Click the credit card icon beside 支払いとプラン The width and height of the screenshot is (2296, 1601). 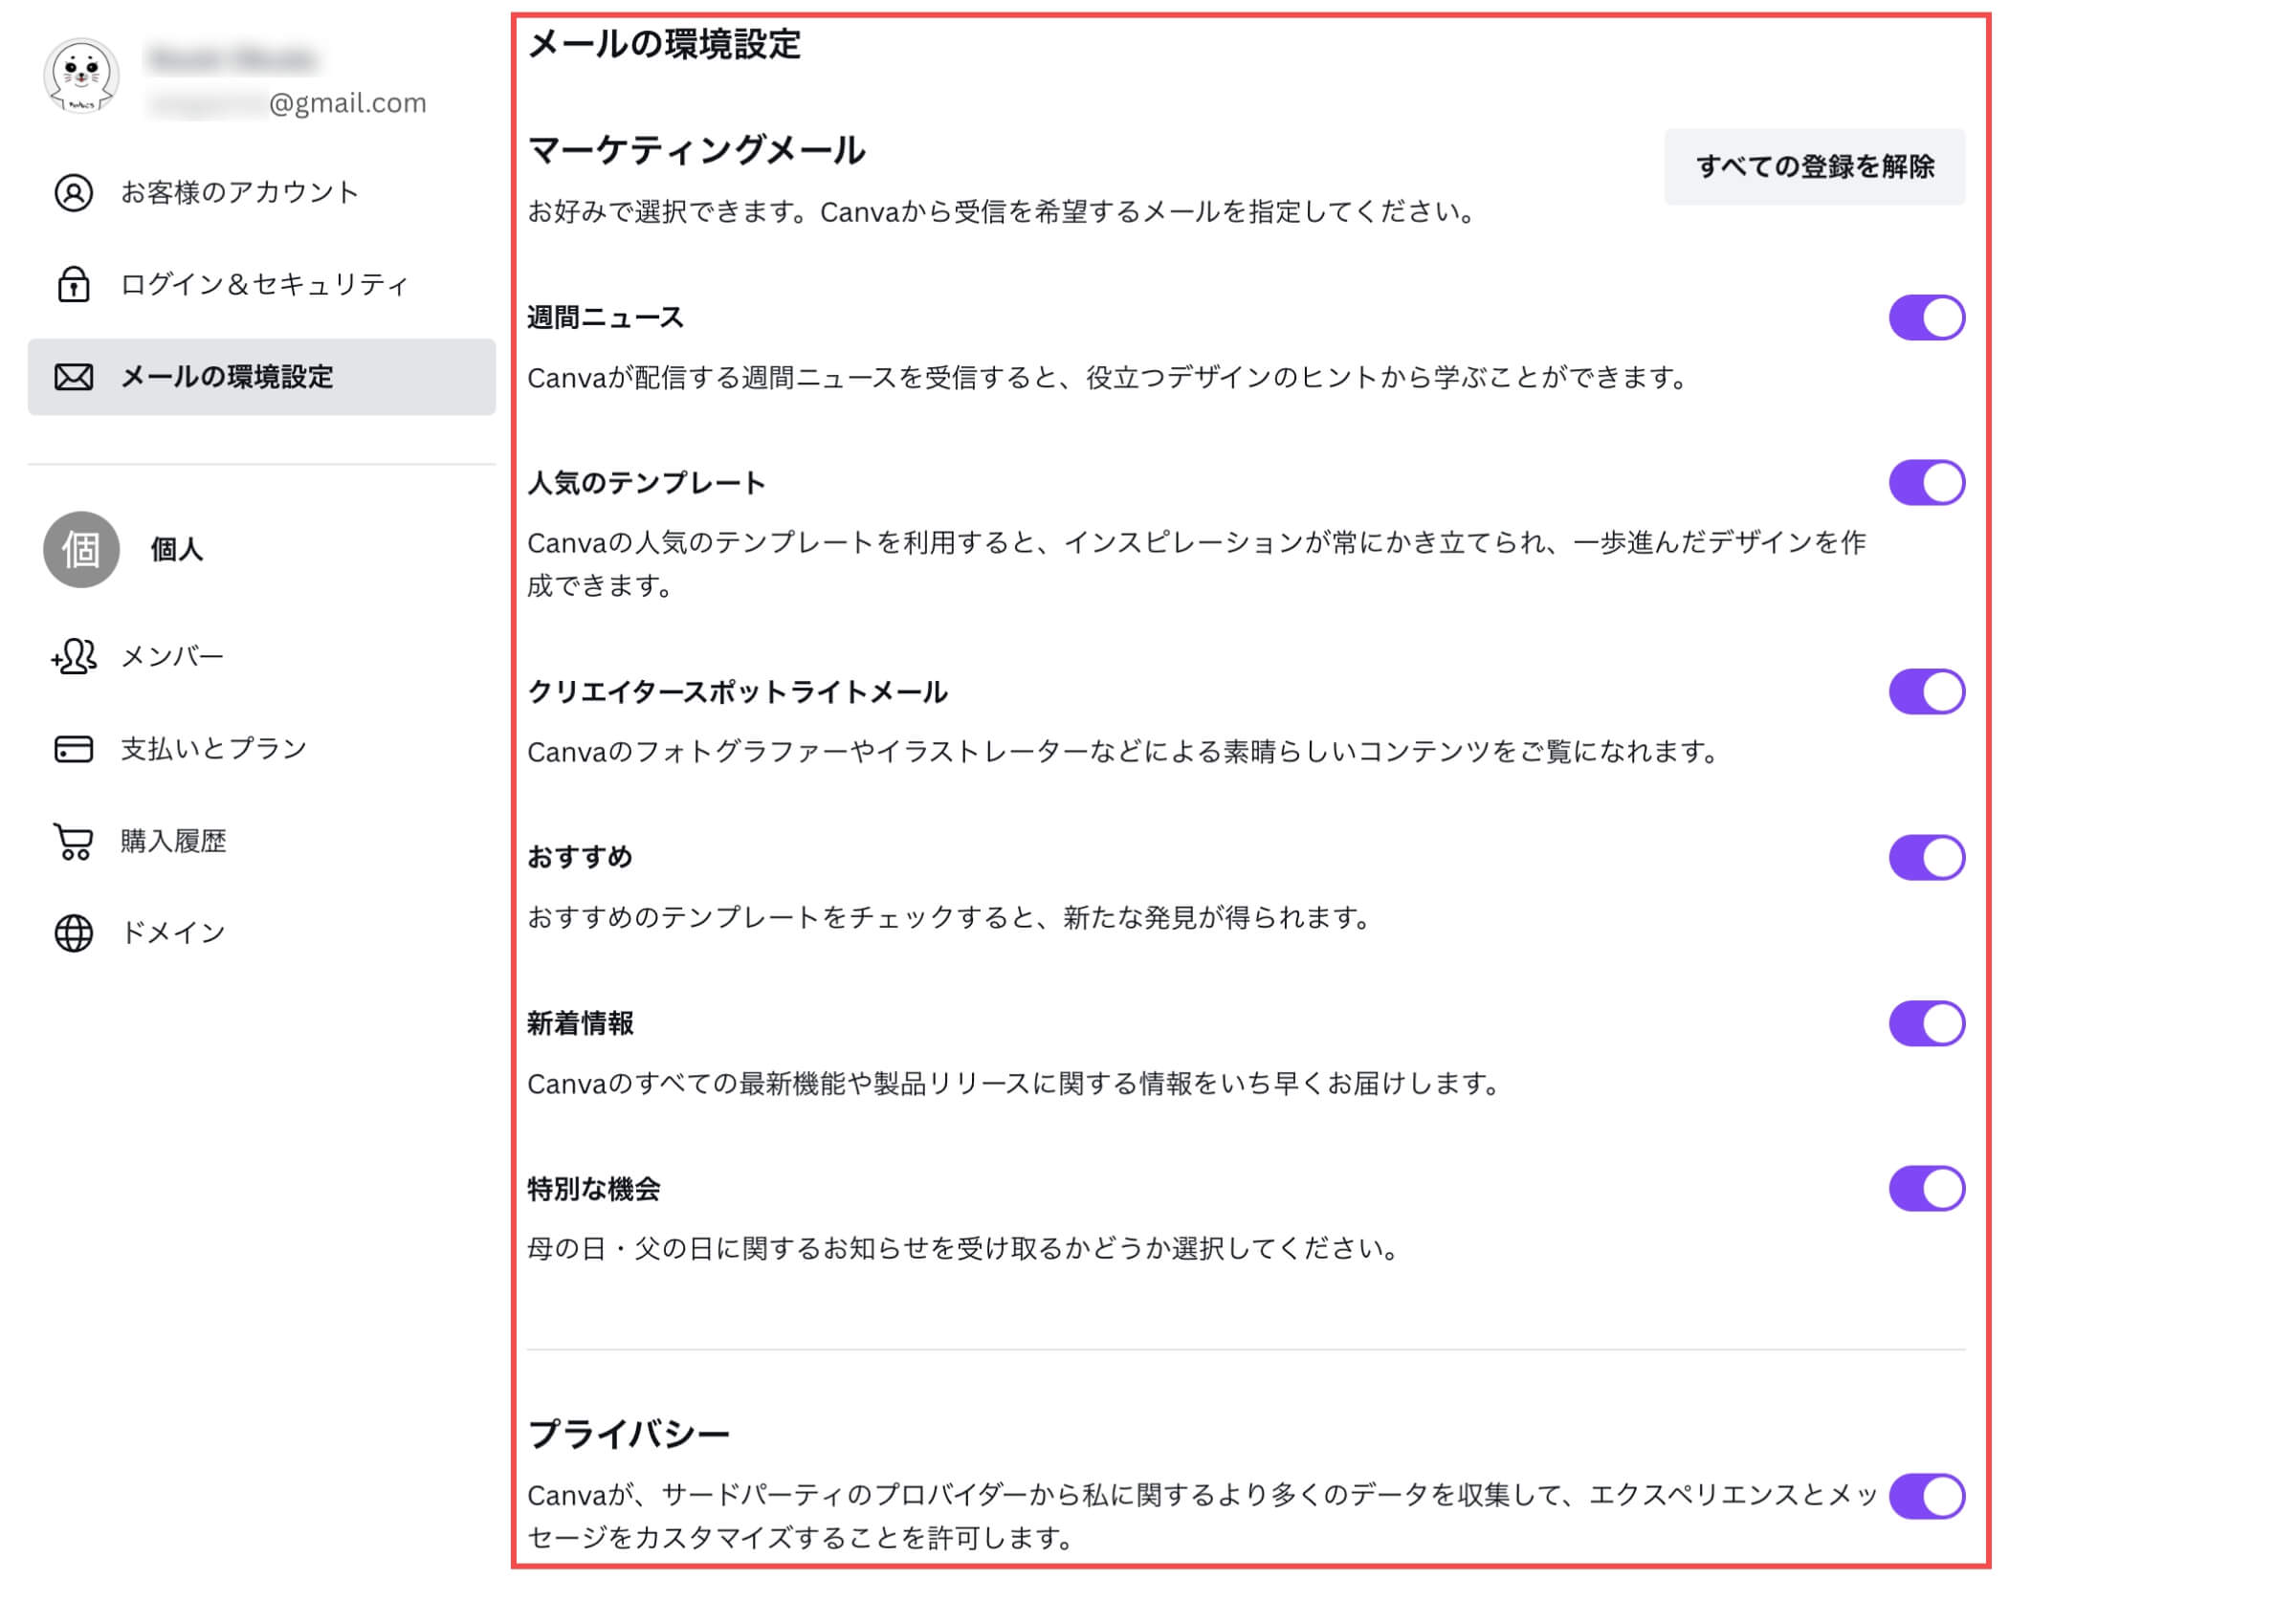tap(73, 750)
